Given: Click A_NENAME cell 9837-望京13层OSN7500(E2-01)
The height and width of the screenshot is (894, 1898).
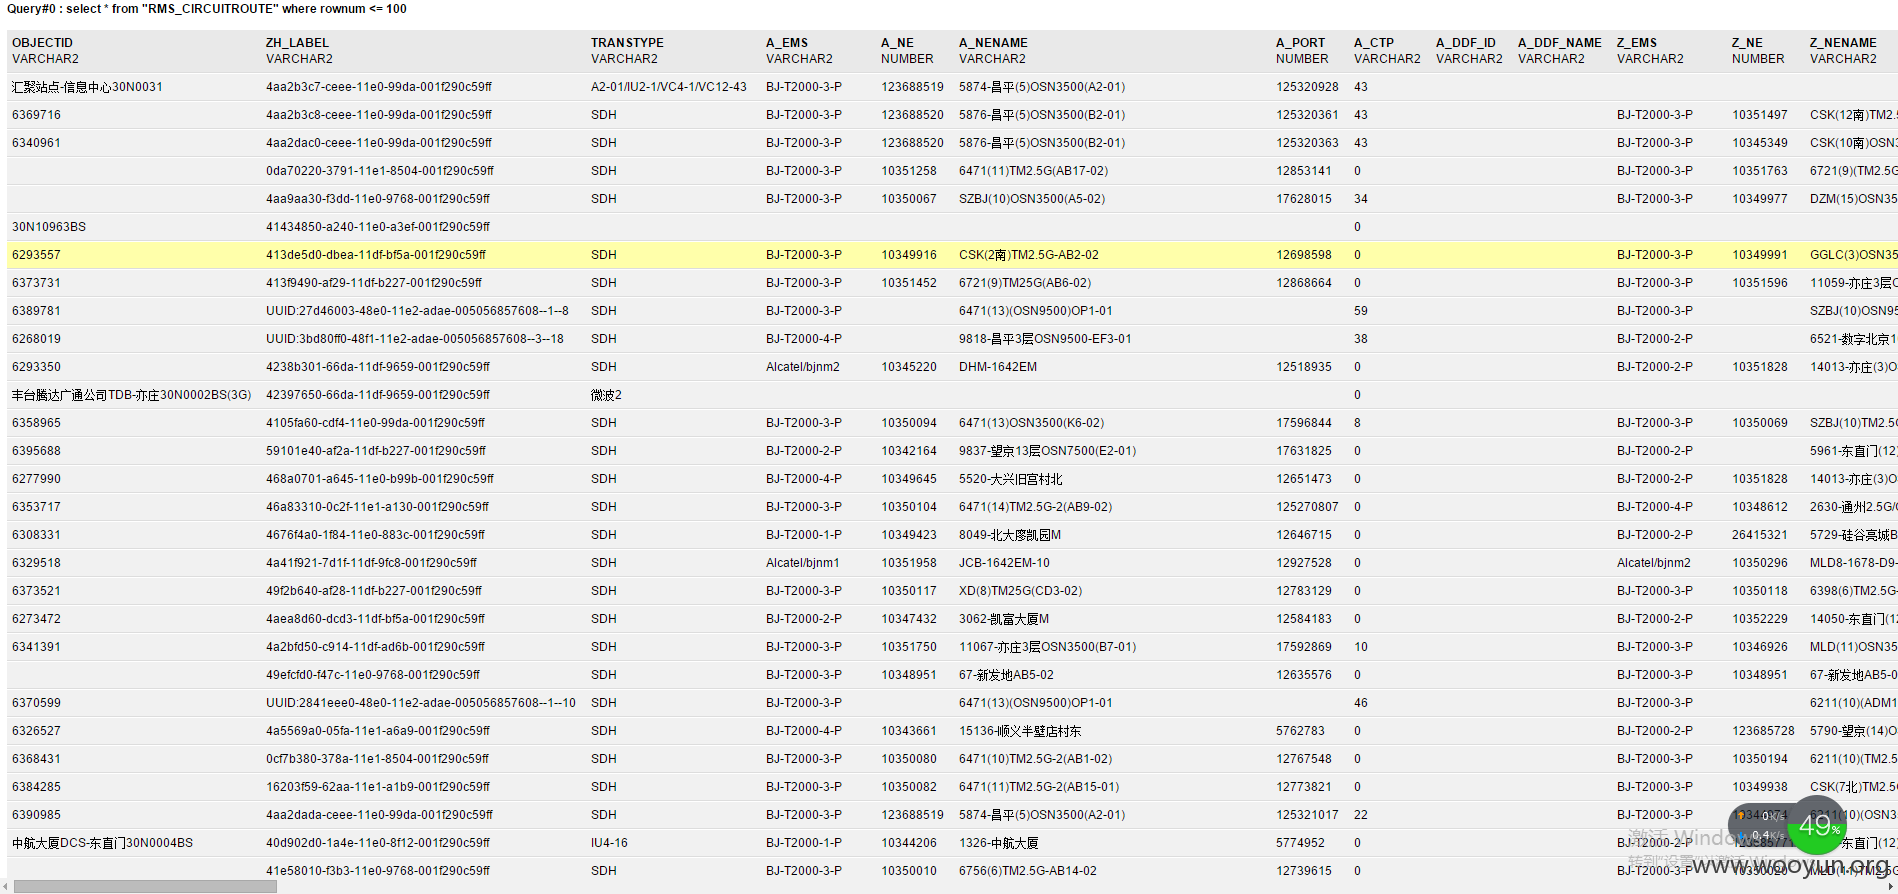Looking at the screenshot, I should 1047,451.
